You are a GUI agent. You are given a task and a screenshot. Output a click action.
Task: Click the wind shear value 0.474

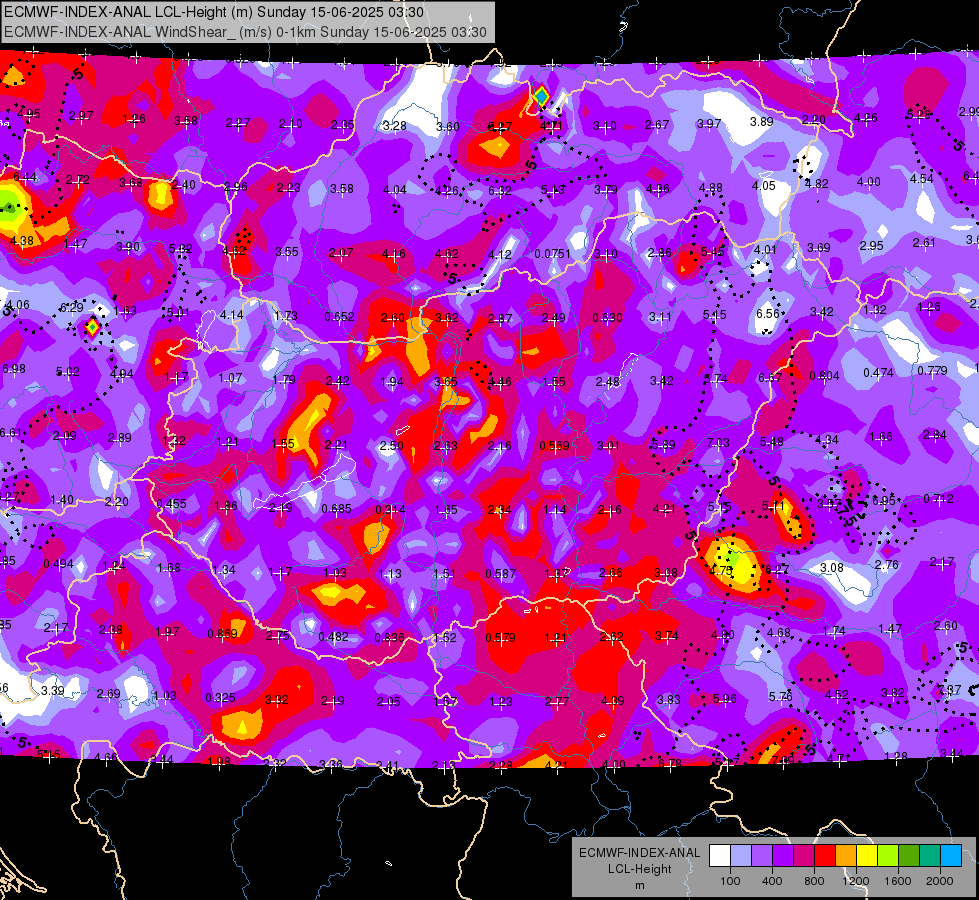click(x=878, y=372)
